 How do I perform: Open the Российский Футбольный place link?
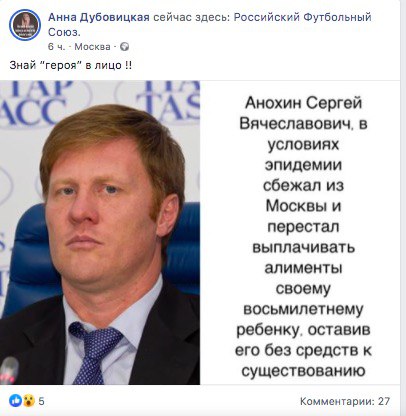(x=302, y=17)
